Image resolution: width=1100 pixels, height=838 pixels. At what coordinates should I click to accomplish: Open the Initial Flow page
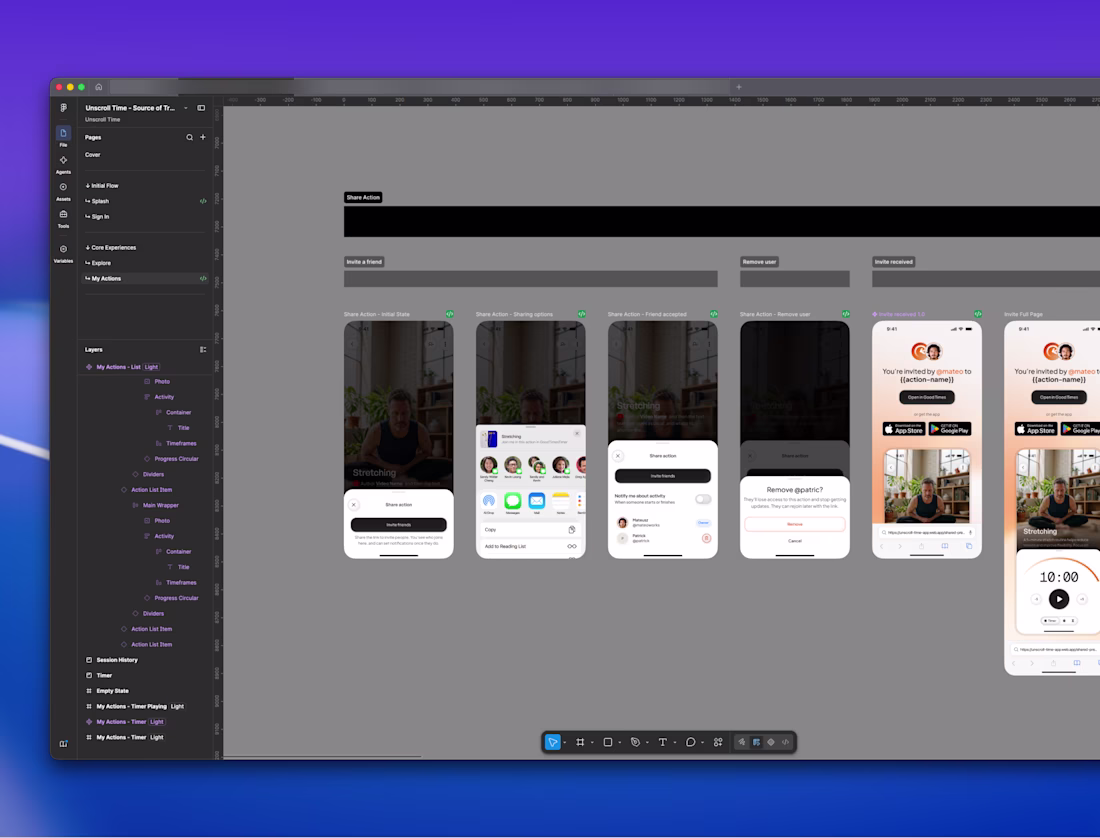coord(102,186)
